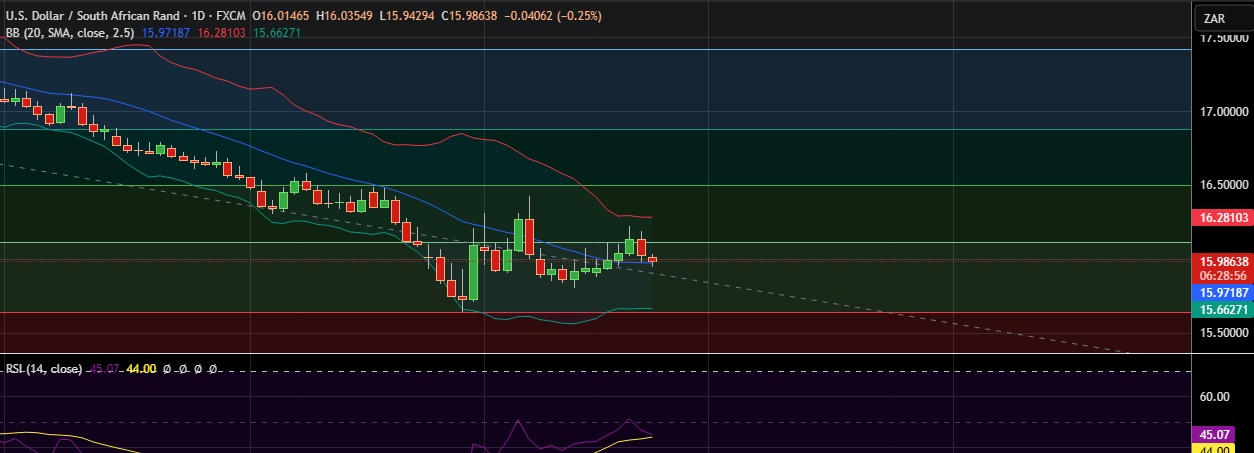Viewport: 1254px width, 453px height.
Task: Click the blue 15.97187 basis price label
Action: coord(1222,293)
